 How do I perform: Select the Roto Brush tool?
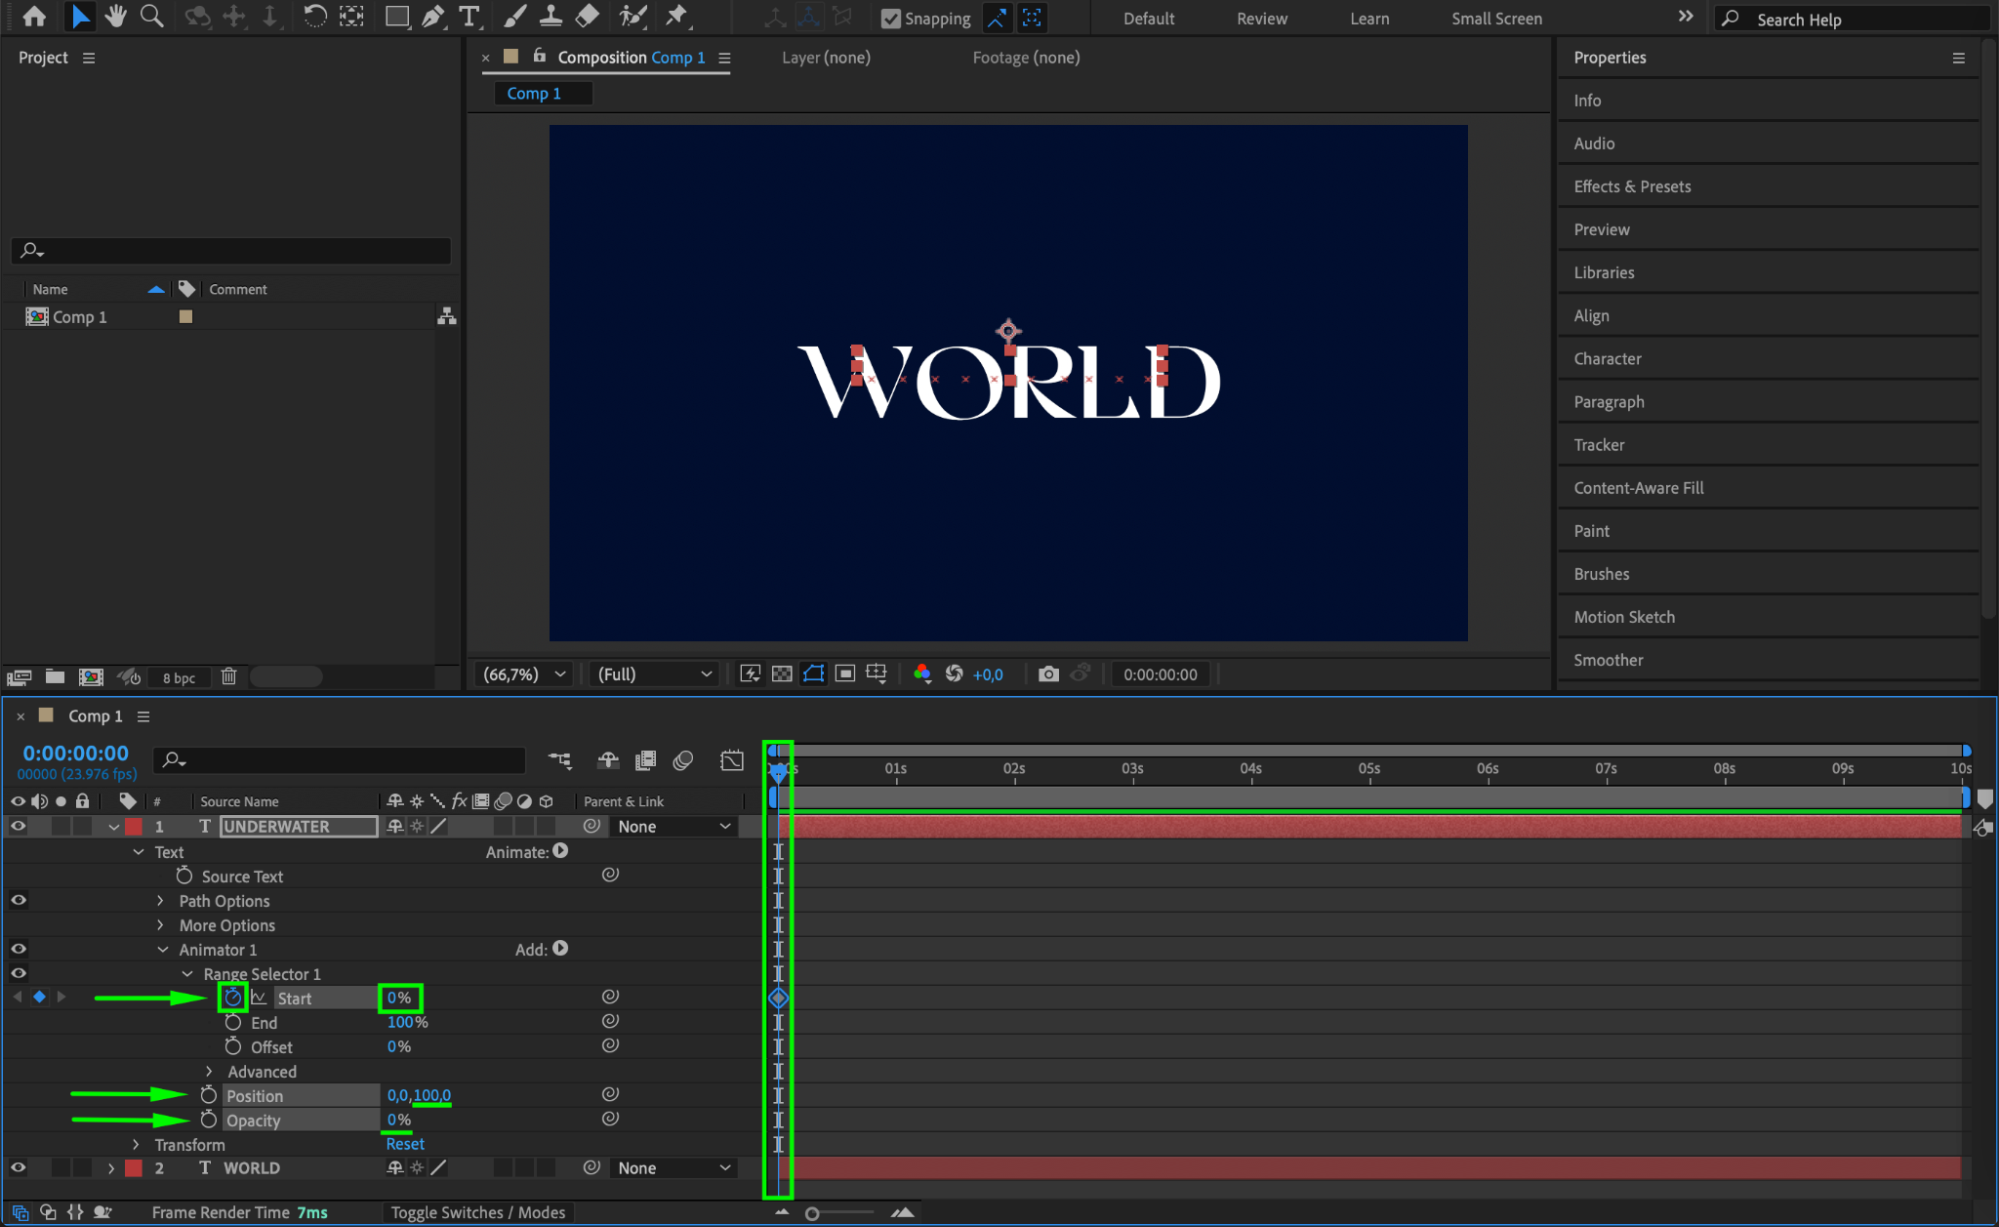pos(632,16)
